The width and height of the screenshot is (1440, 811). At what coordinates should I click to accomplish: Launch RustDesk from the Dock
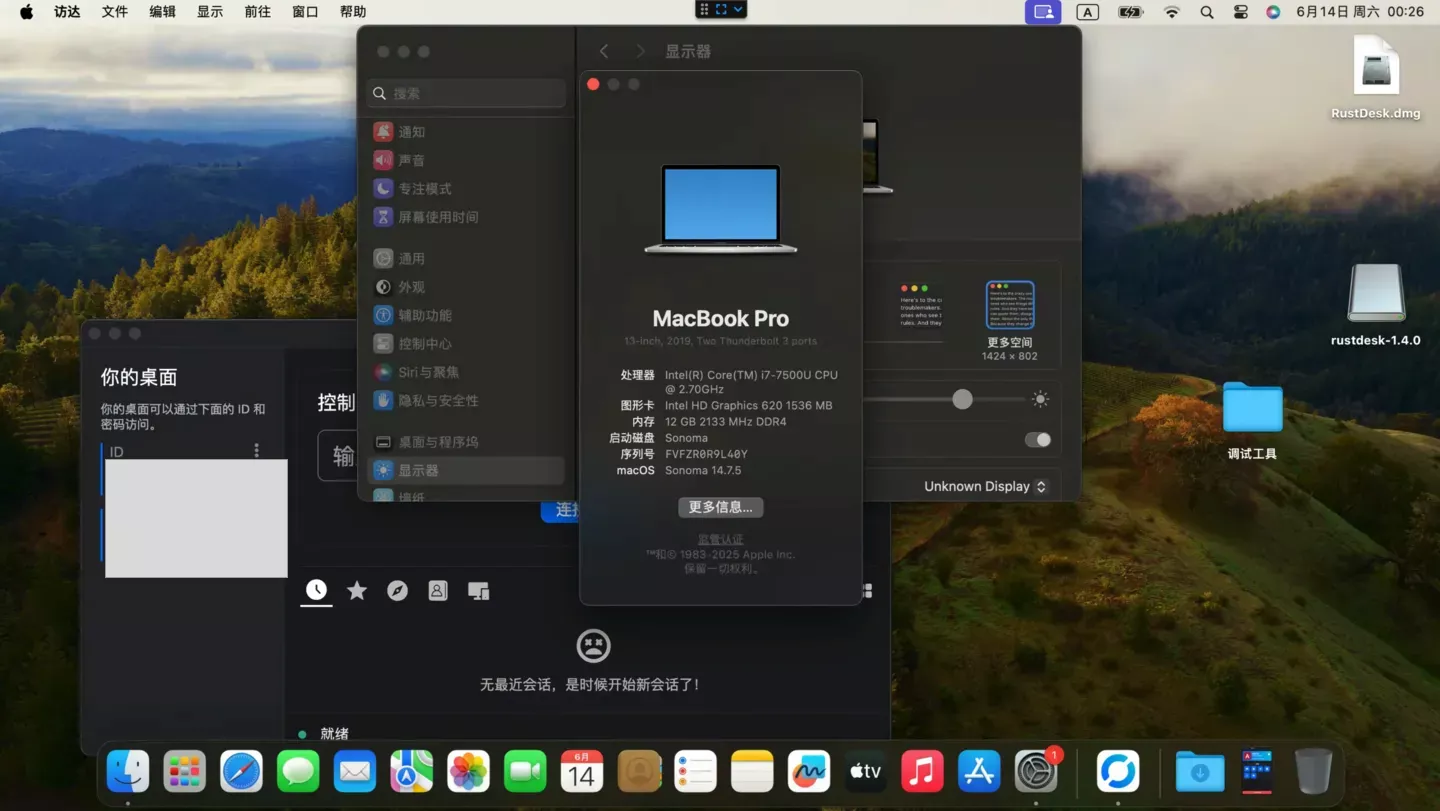pos(1117,770)
